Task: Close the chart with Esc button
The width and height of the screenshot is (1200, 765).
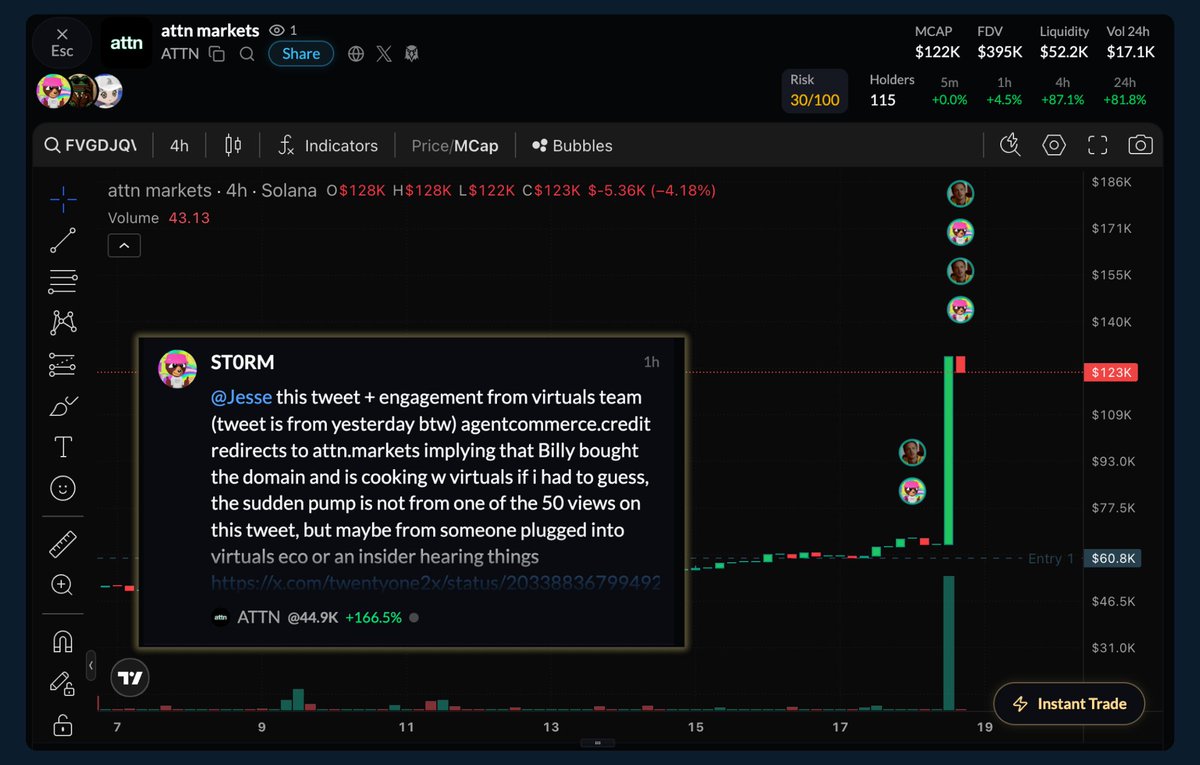Action: click(62, 43)
